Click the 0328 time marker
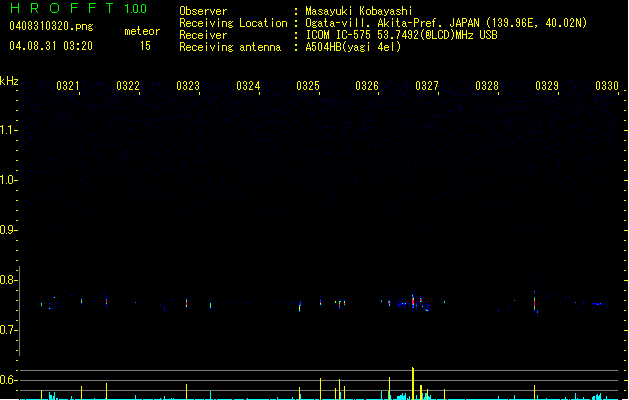The width and height of the screenshot is (629, 400). [x=487, y=86]
